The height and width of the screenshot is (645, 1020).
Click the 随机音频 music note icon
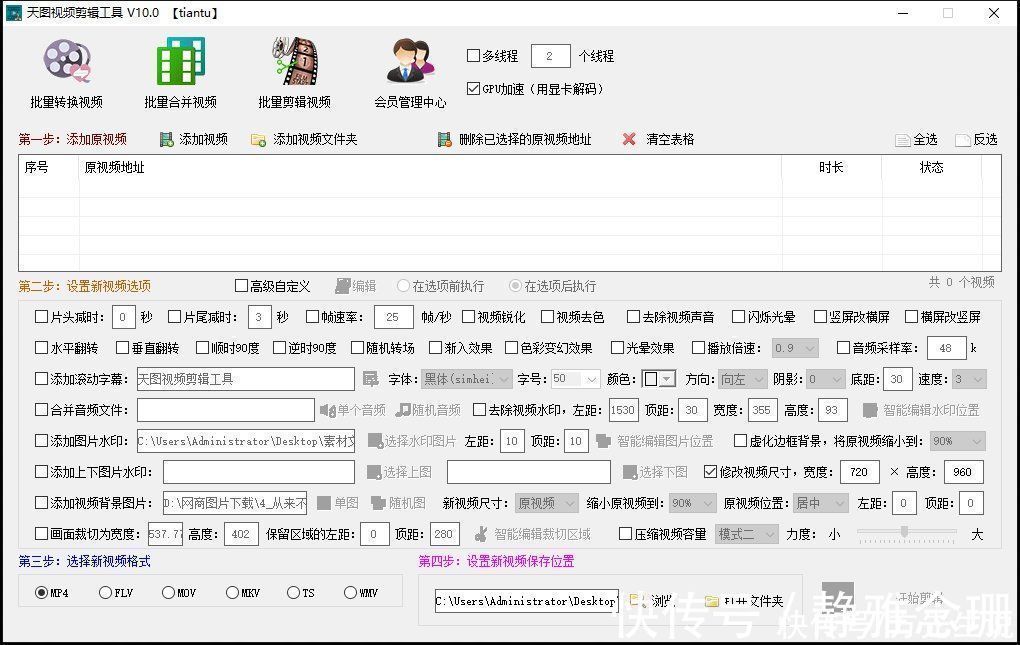403,410
